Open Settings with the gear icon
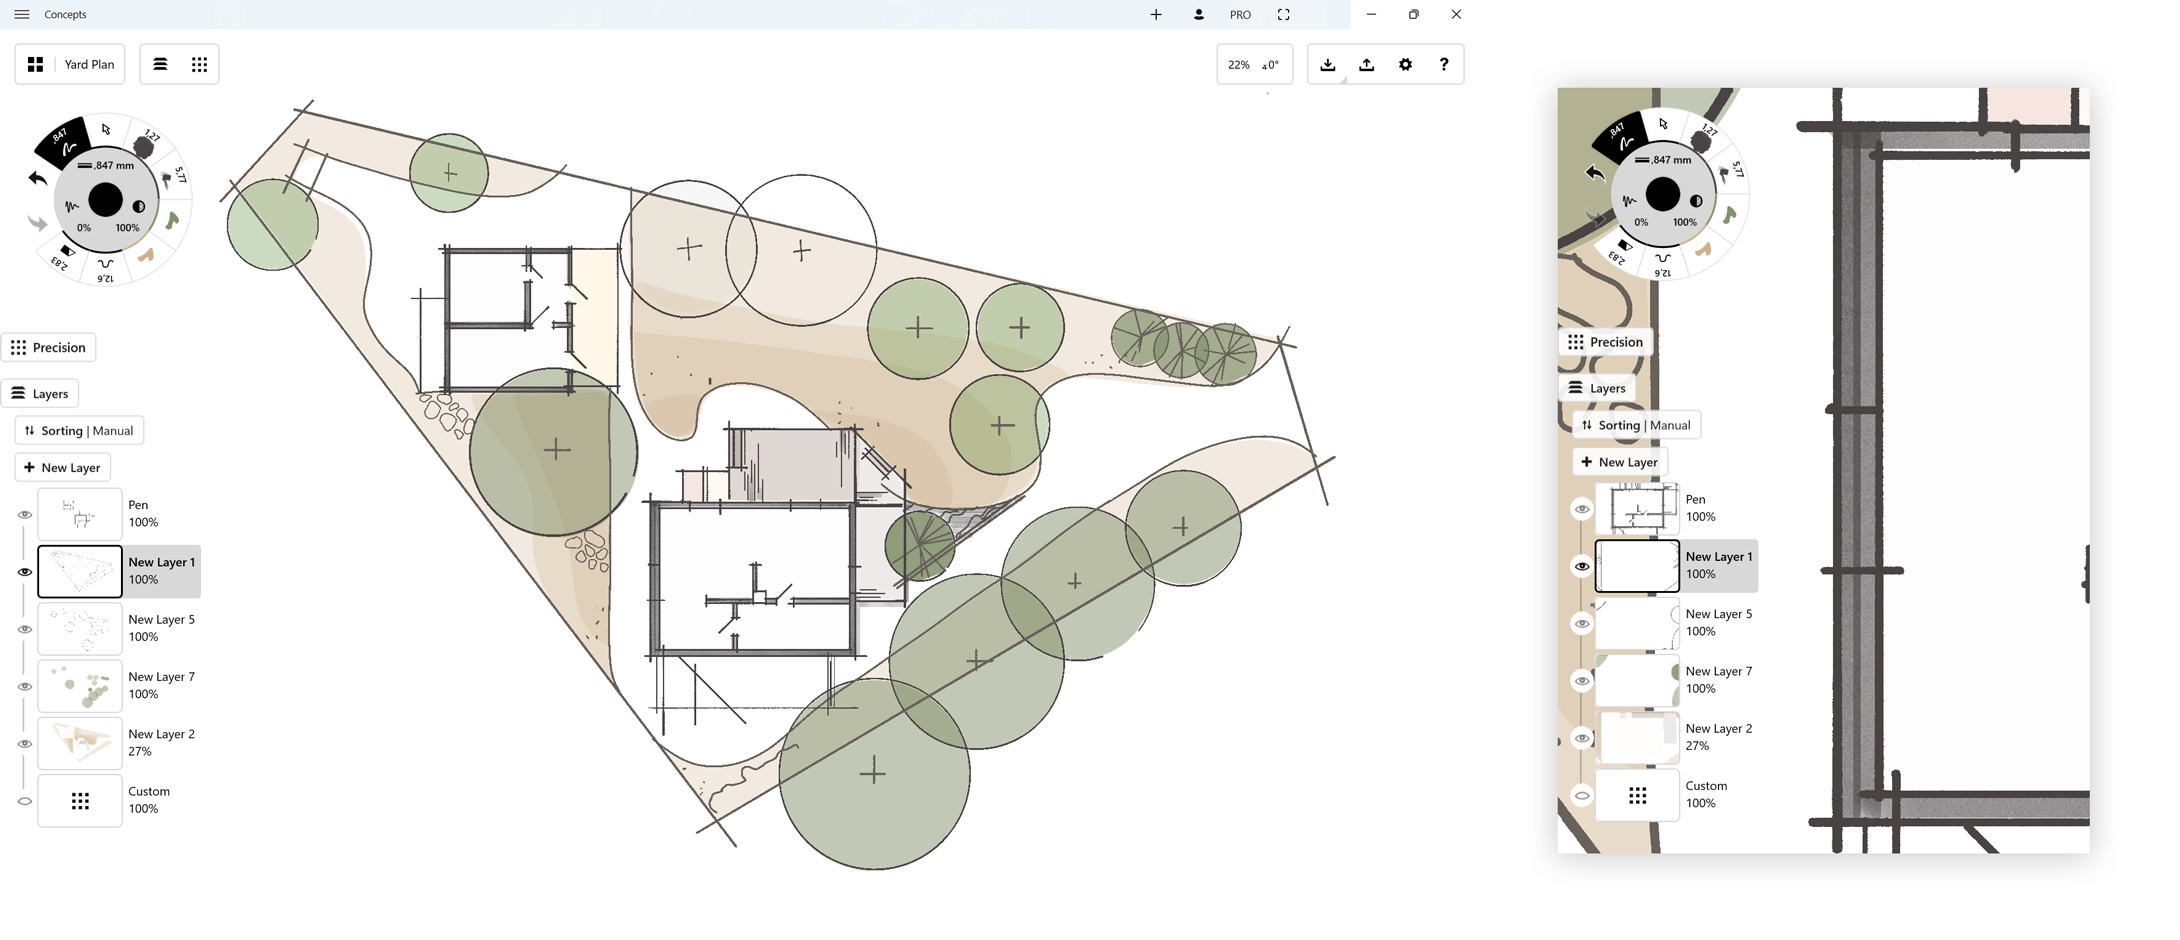Image resolution: width=2180 pixels, height=940 pixels. [x=1405, y=64]
